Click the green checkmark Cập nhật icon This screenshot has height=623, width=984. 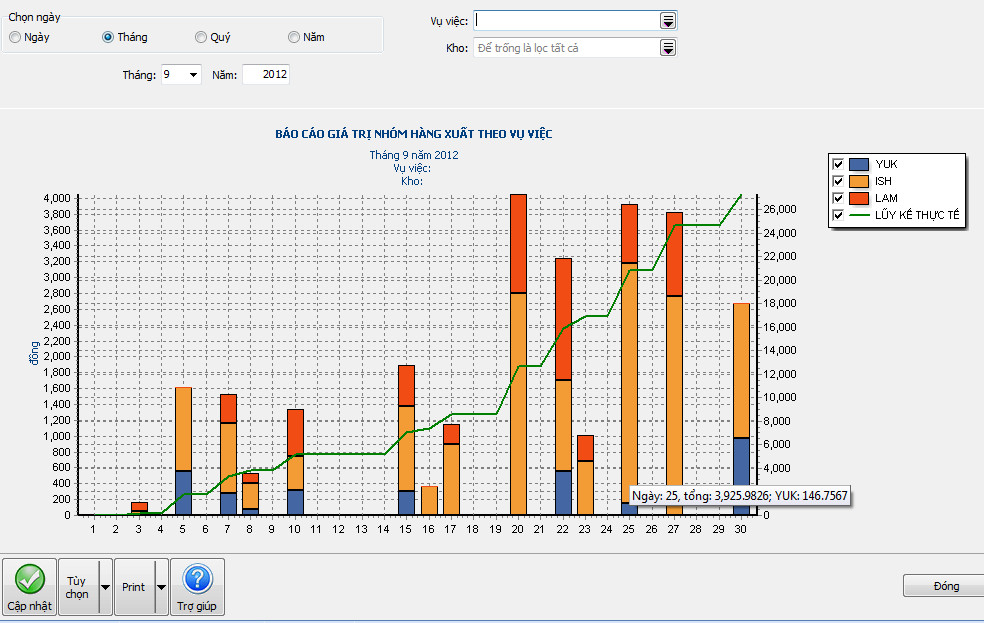click(x=29, y=578)
